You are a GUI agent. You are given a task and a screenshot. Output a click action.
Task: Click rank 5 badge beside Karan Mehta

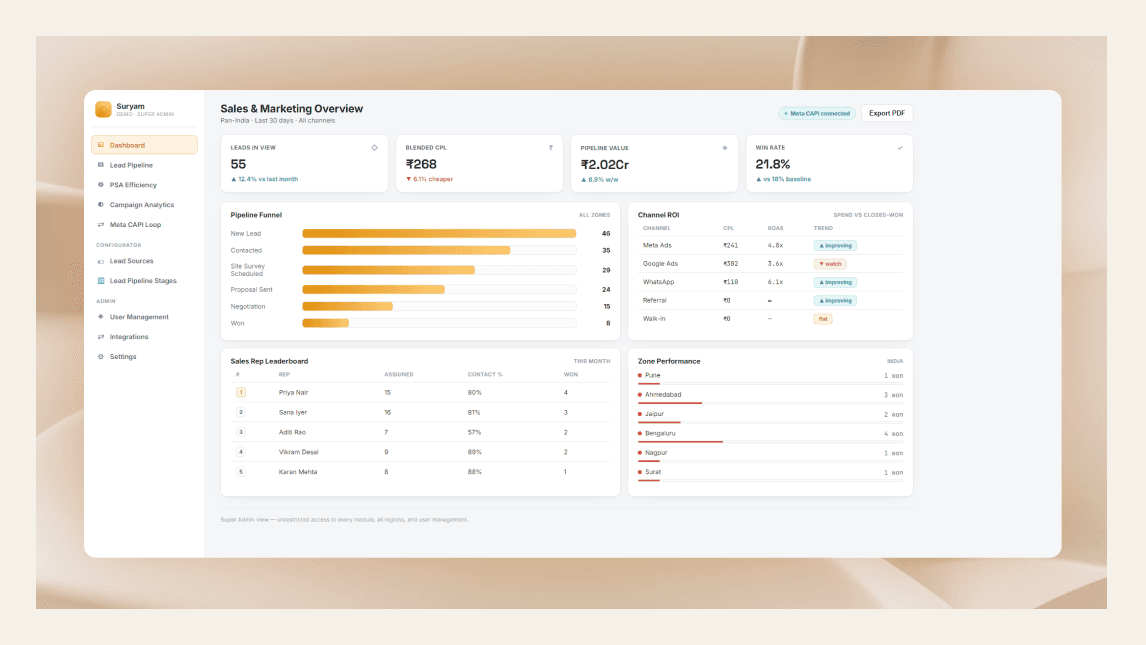coord(240,472)
